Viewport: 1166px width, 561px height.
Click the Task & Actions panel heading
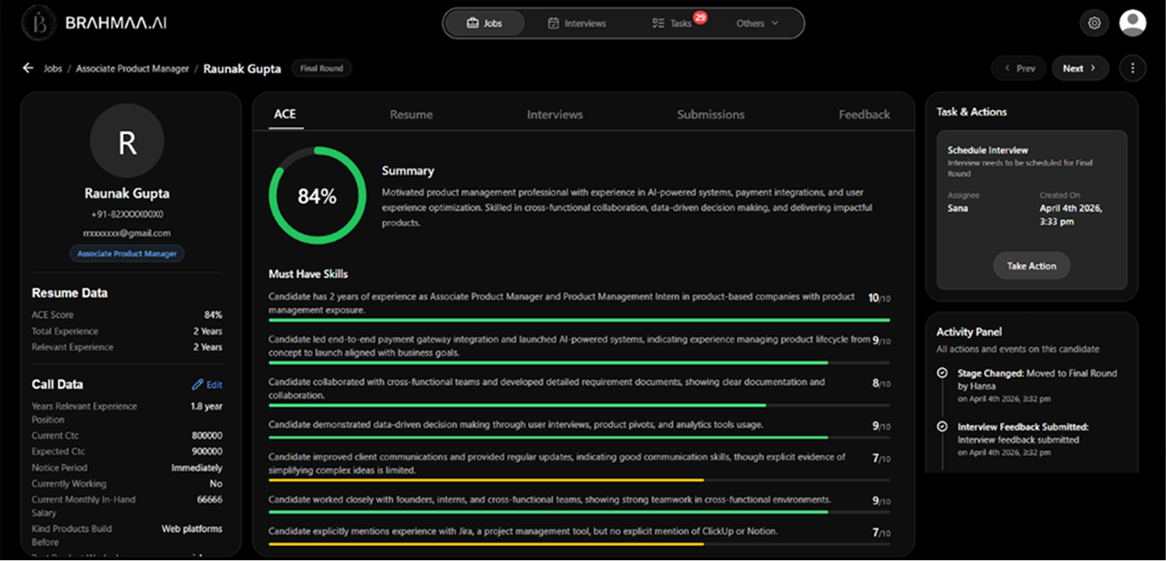(x=971, y=112)
